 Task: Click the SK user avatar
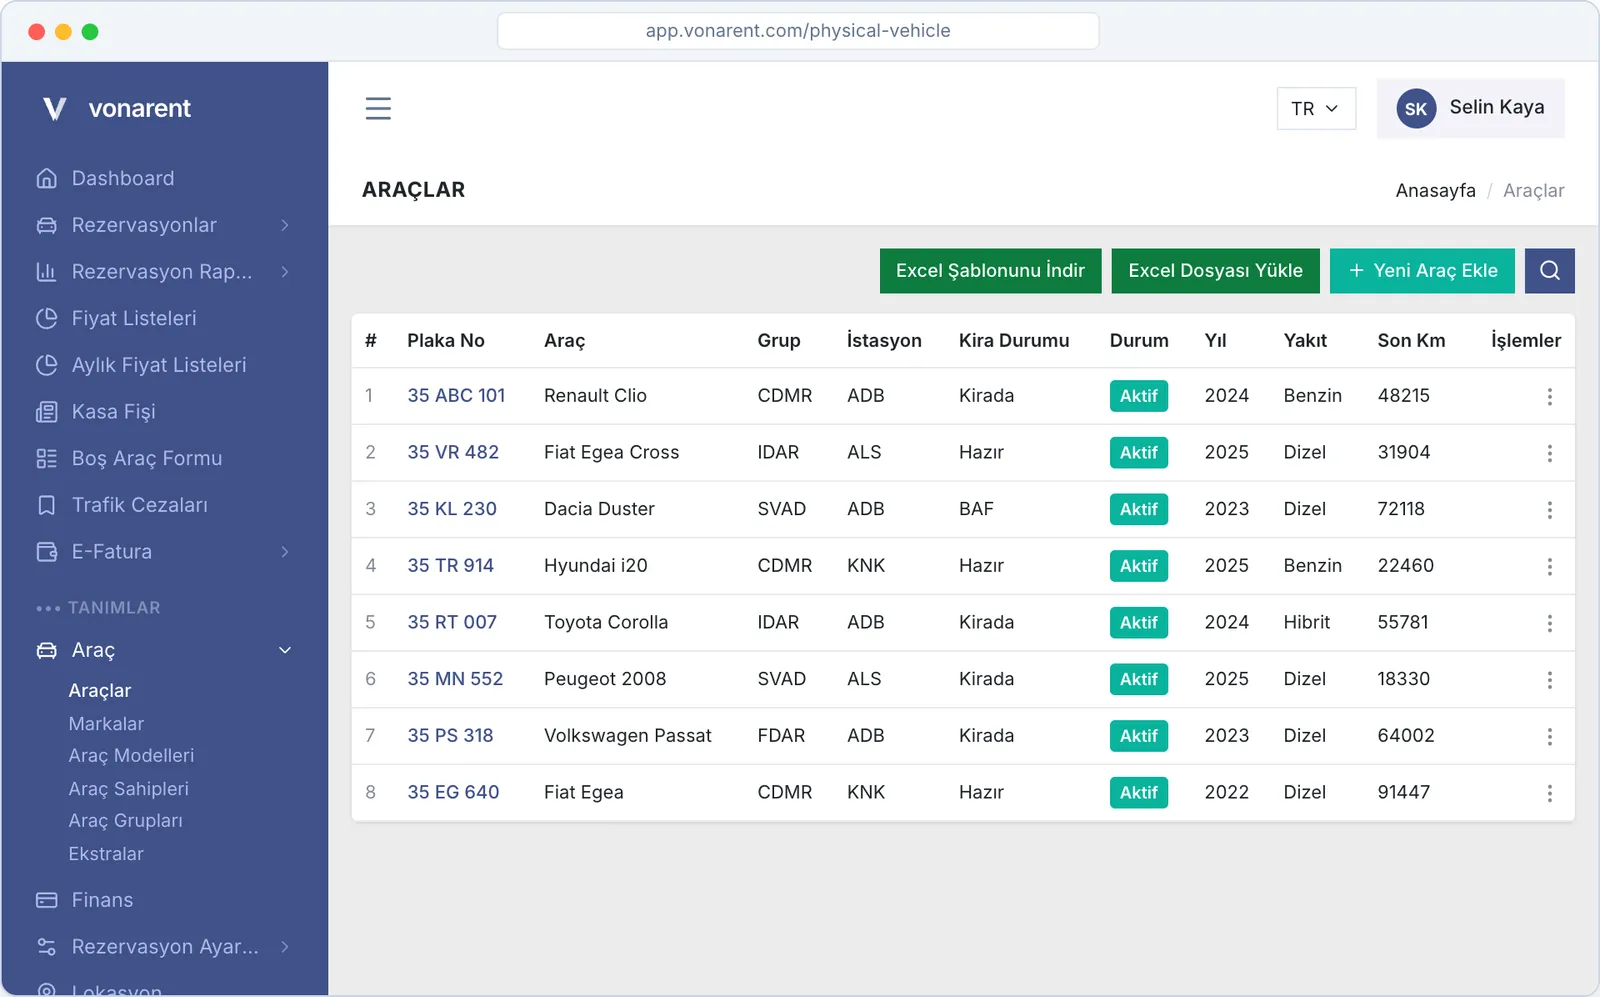(1415, 108)
